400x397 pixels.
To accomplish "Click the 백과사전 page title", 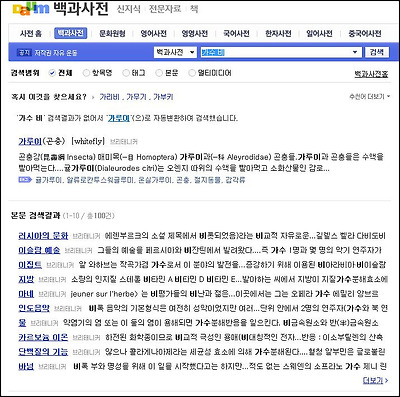I will (x=81, y=9).
